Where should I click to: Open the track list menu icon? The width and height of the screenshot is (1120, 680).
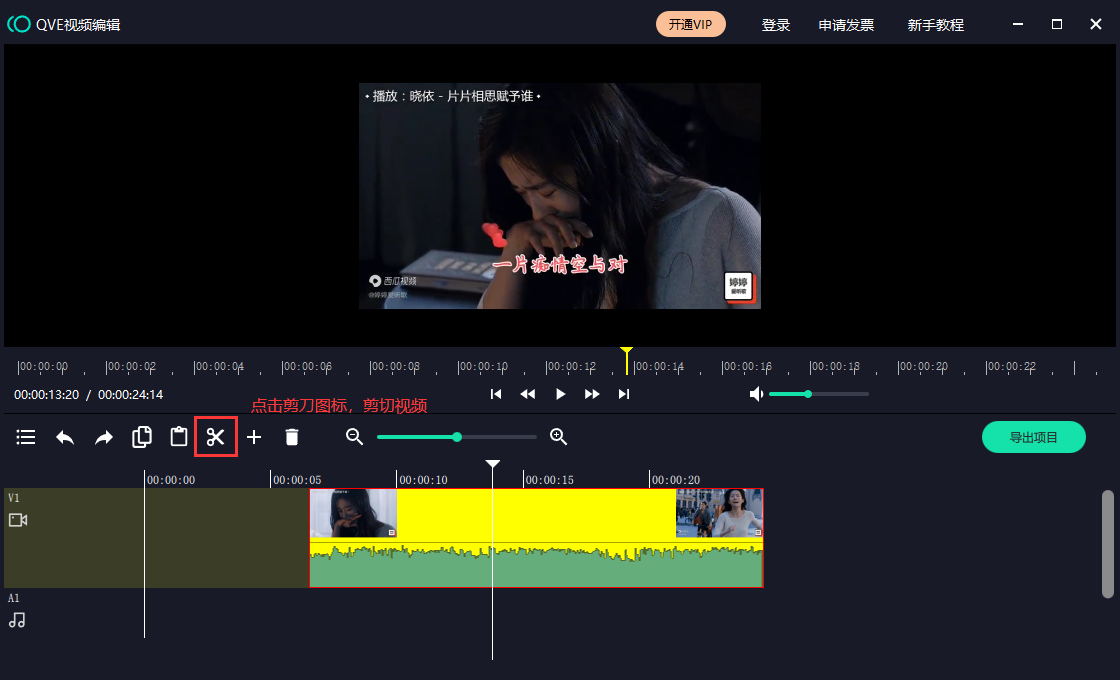[26, 437]
